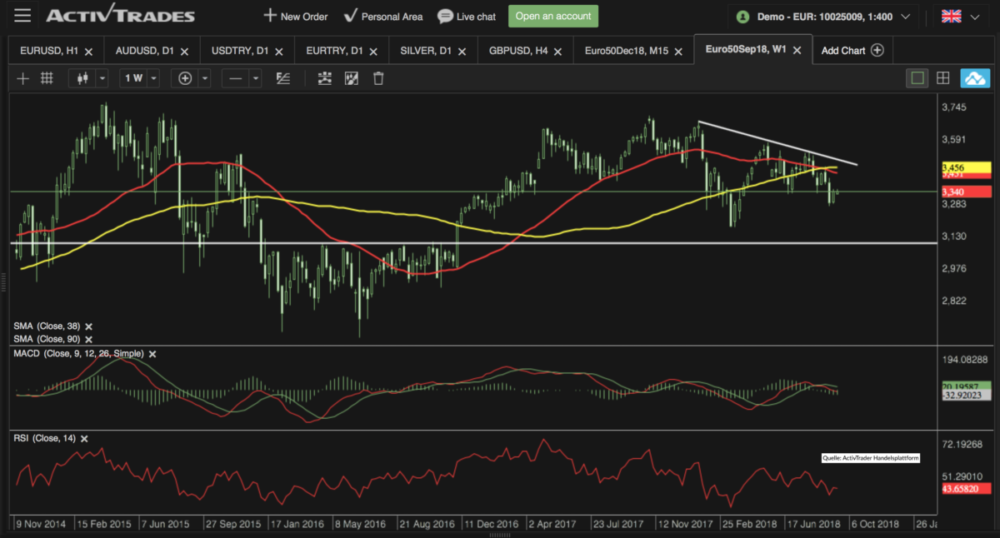This screenshot has width=1000, height=538.
Task: Click the chart objects/template icon
Action: 325,78
